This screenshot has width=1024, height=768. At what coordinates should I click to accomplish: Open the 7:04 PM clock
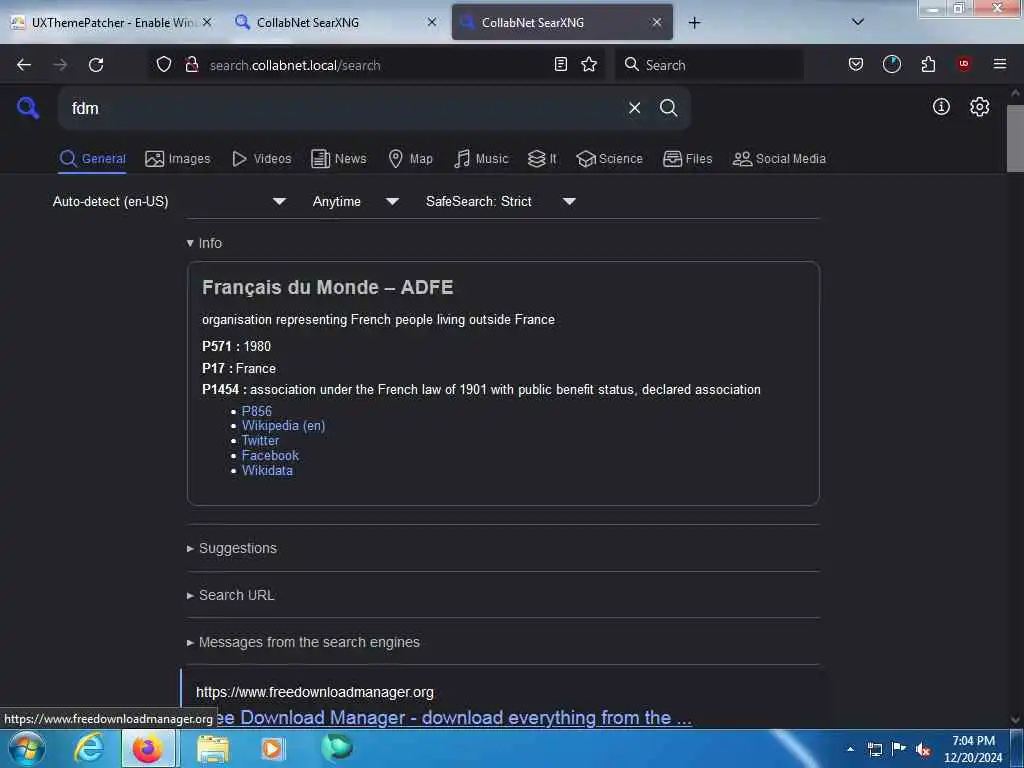click(973, 749)
